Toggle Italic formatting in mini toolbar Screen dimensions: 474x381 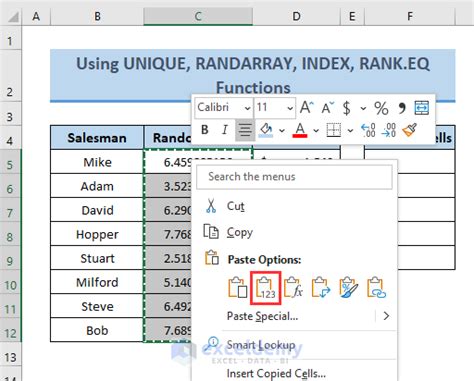[x=225, y=129]
